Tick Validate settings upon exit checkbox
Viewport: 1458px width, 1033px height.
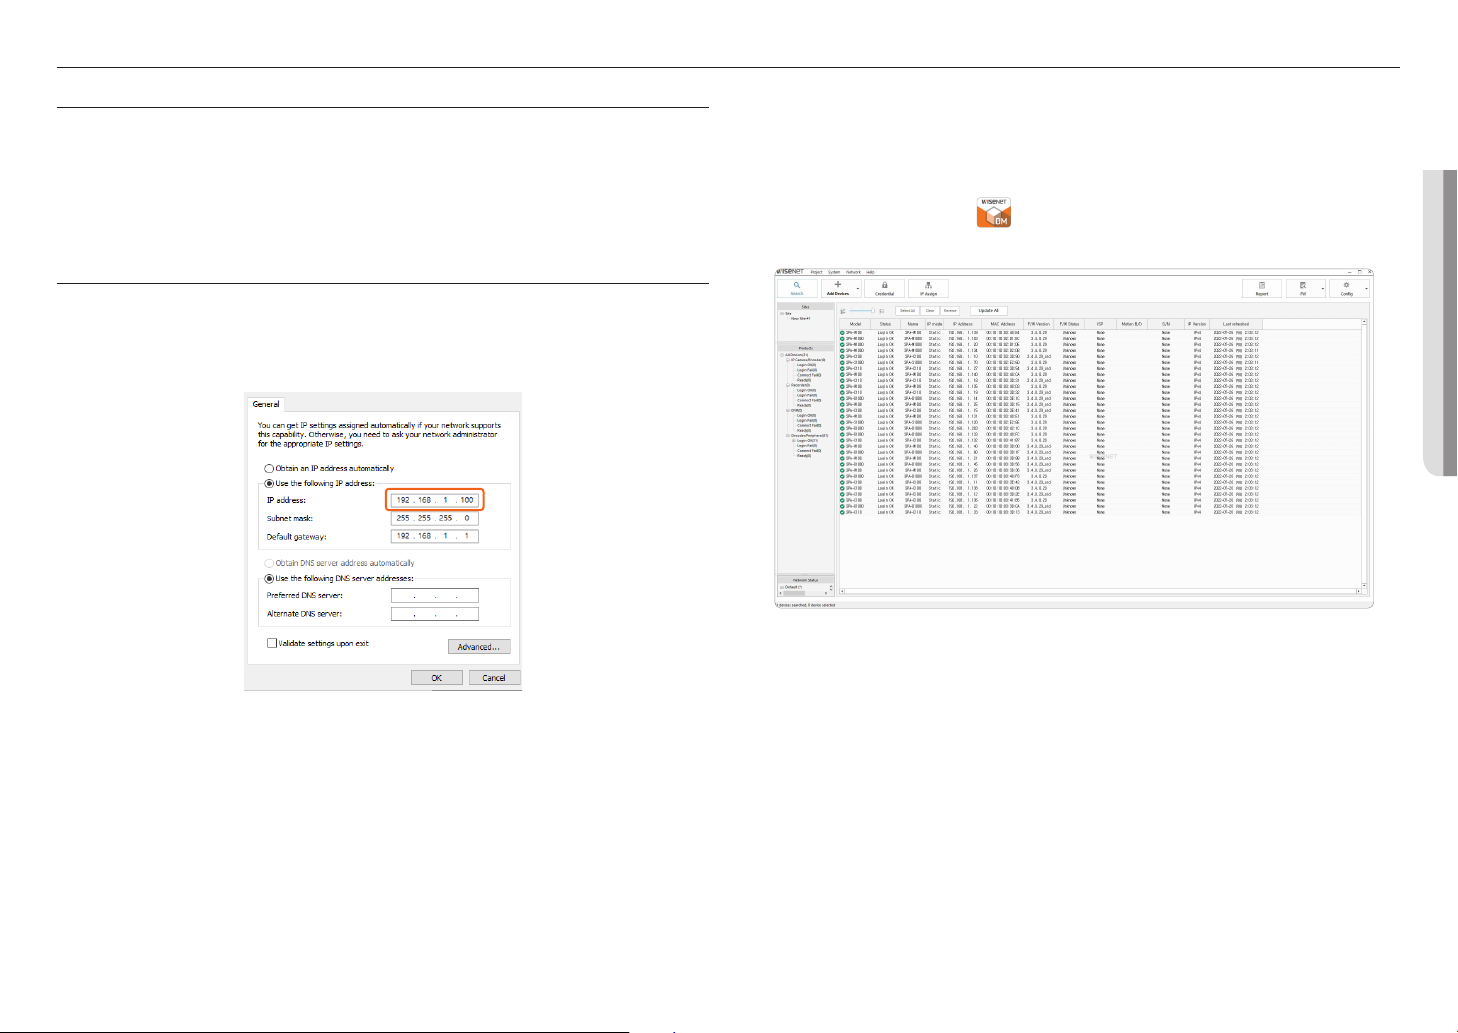(272, 643)
